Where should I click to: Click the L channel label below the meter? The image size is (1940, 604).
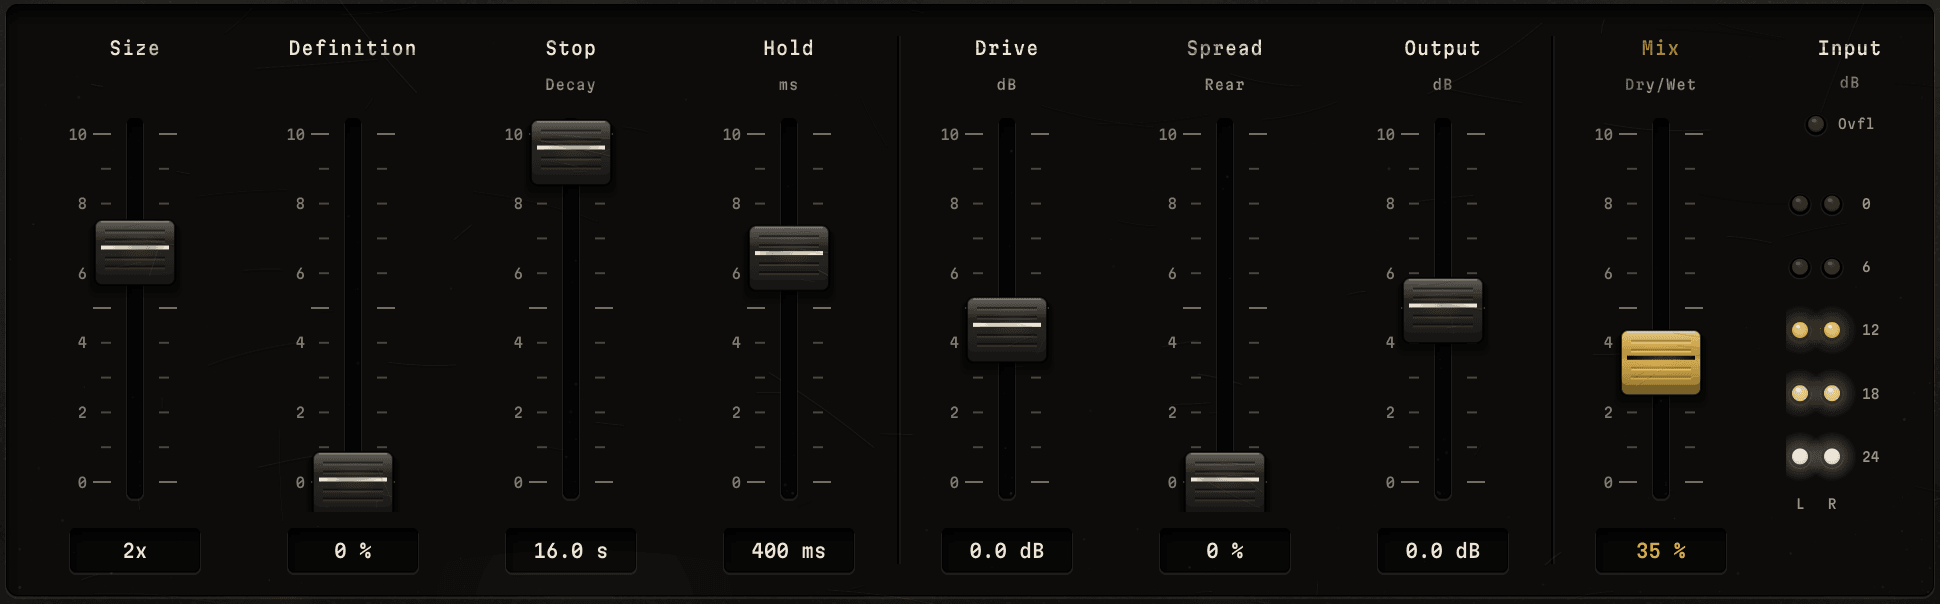coord(1800,504)
